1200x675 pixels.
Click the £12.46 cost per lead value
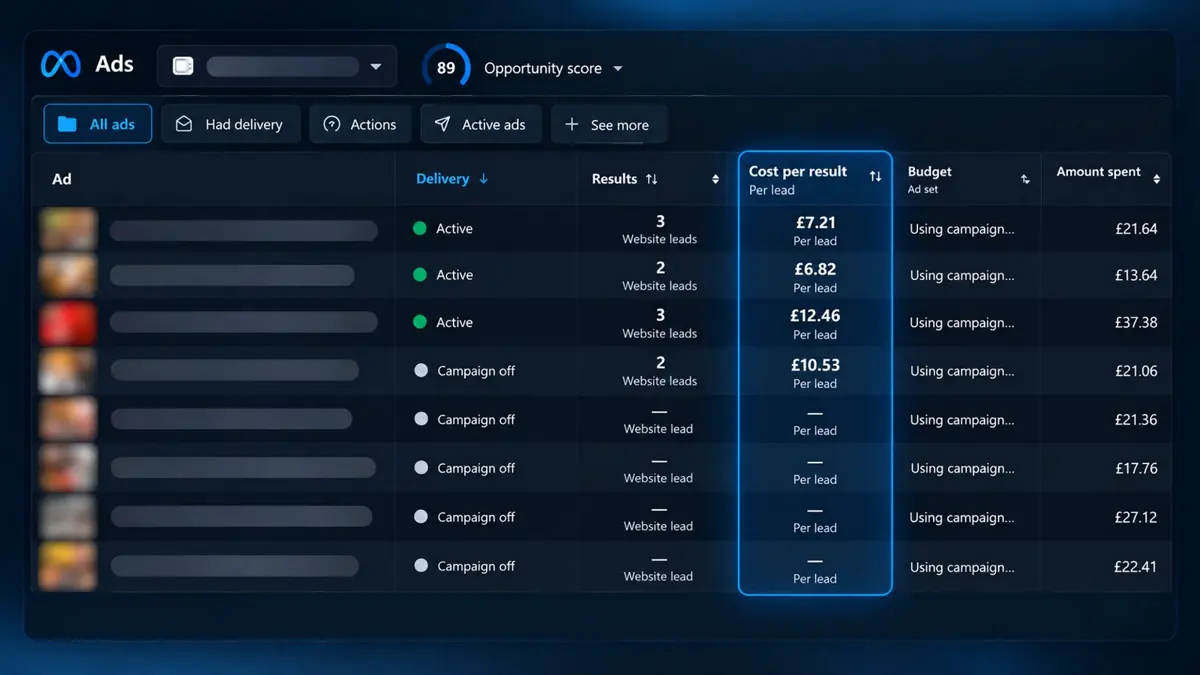[x=815, y=316]
